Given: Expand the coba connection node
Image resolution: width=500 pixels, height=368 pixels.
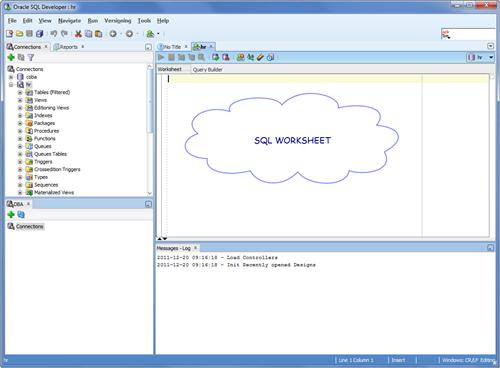Looking at the screenshot, I should (x=11, y=77).
